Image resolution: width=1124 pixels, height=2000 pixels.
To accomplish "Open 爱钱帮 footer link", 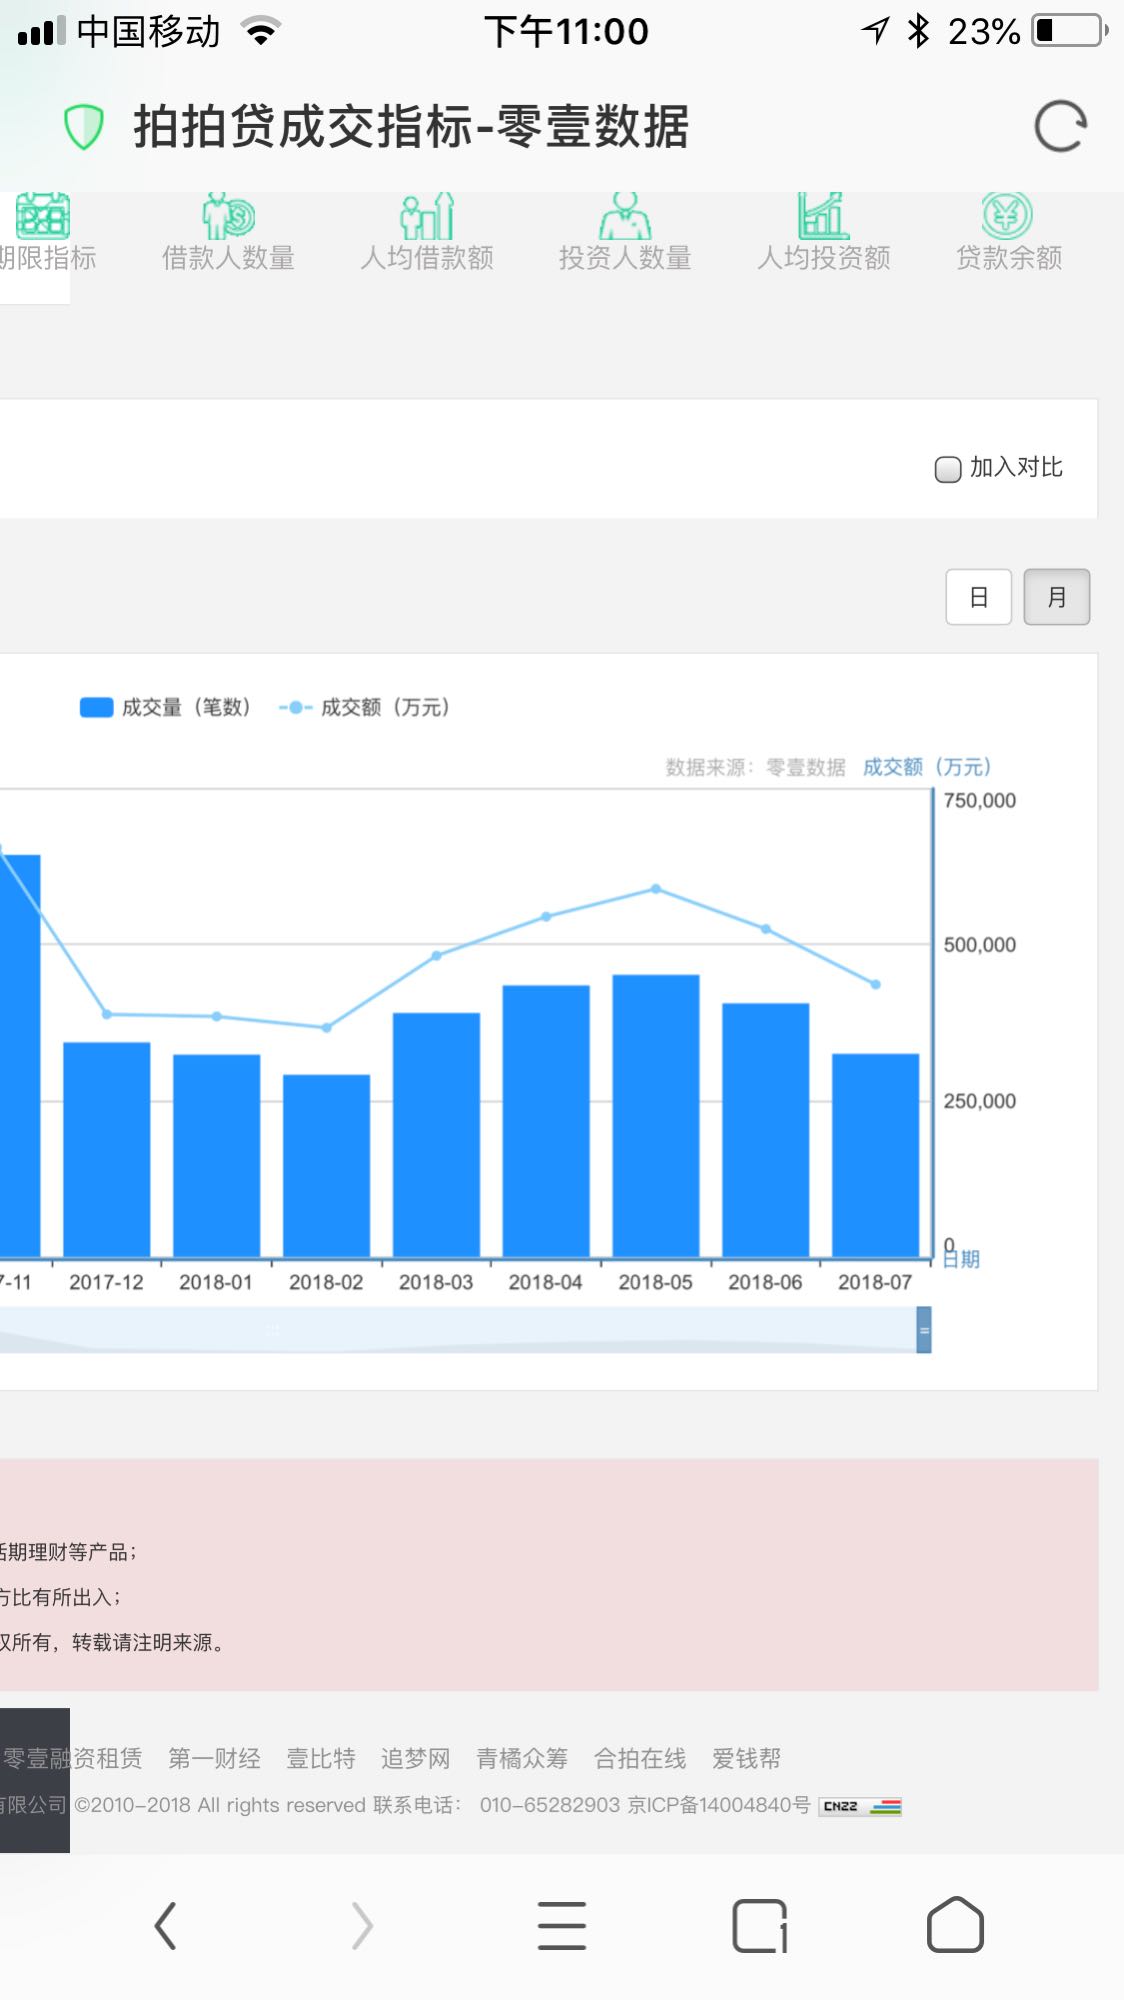I will pyautogui.click(x=746, y=1758).
